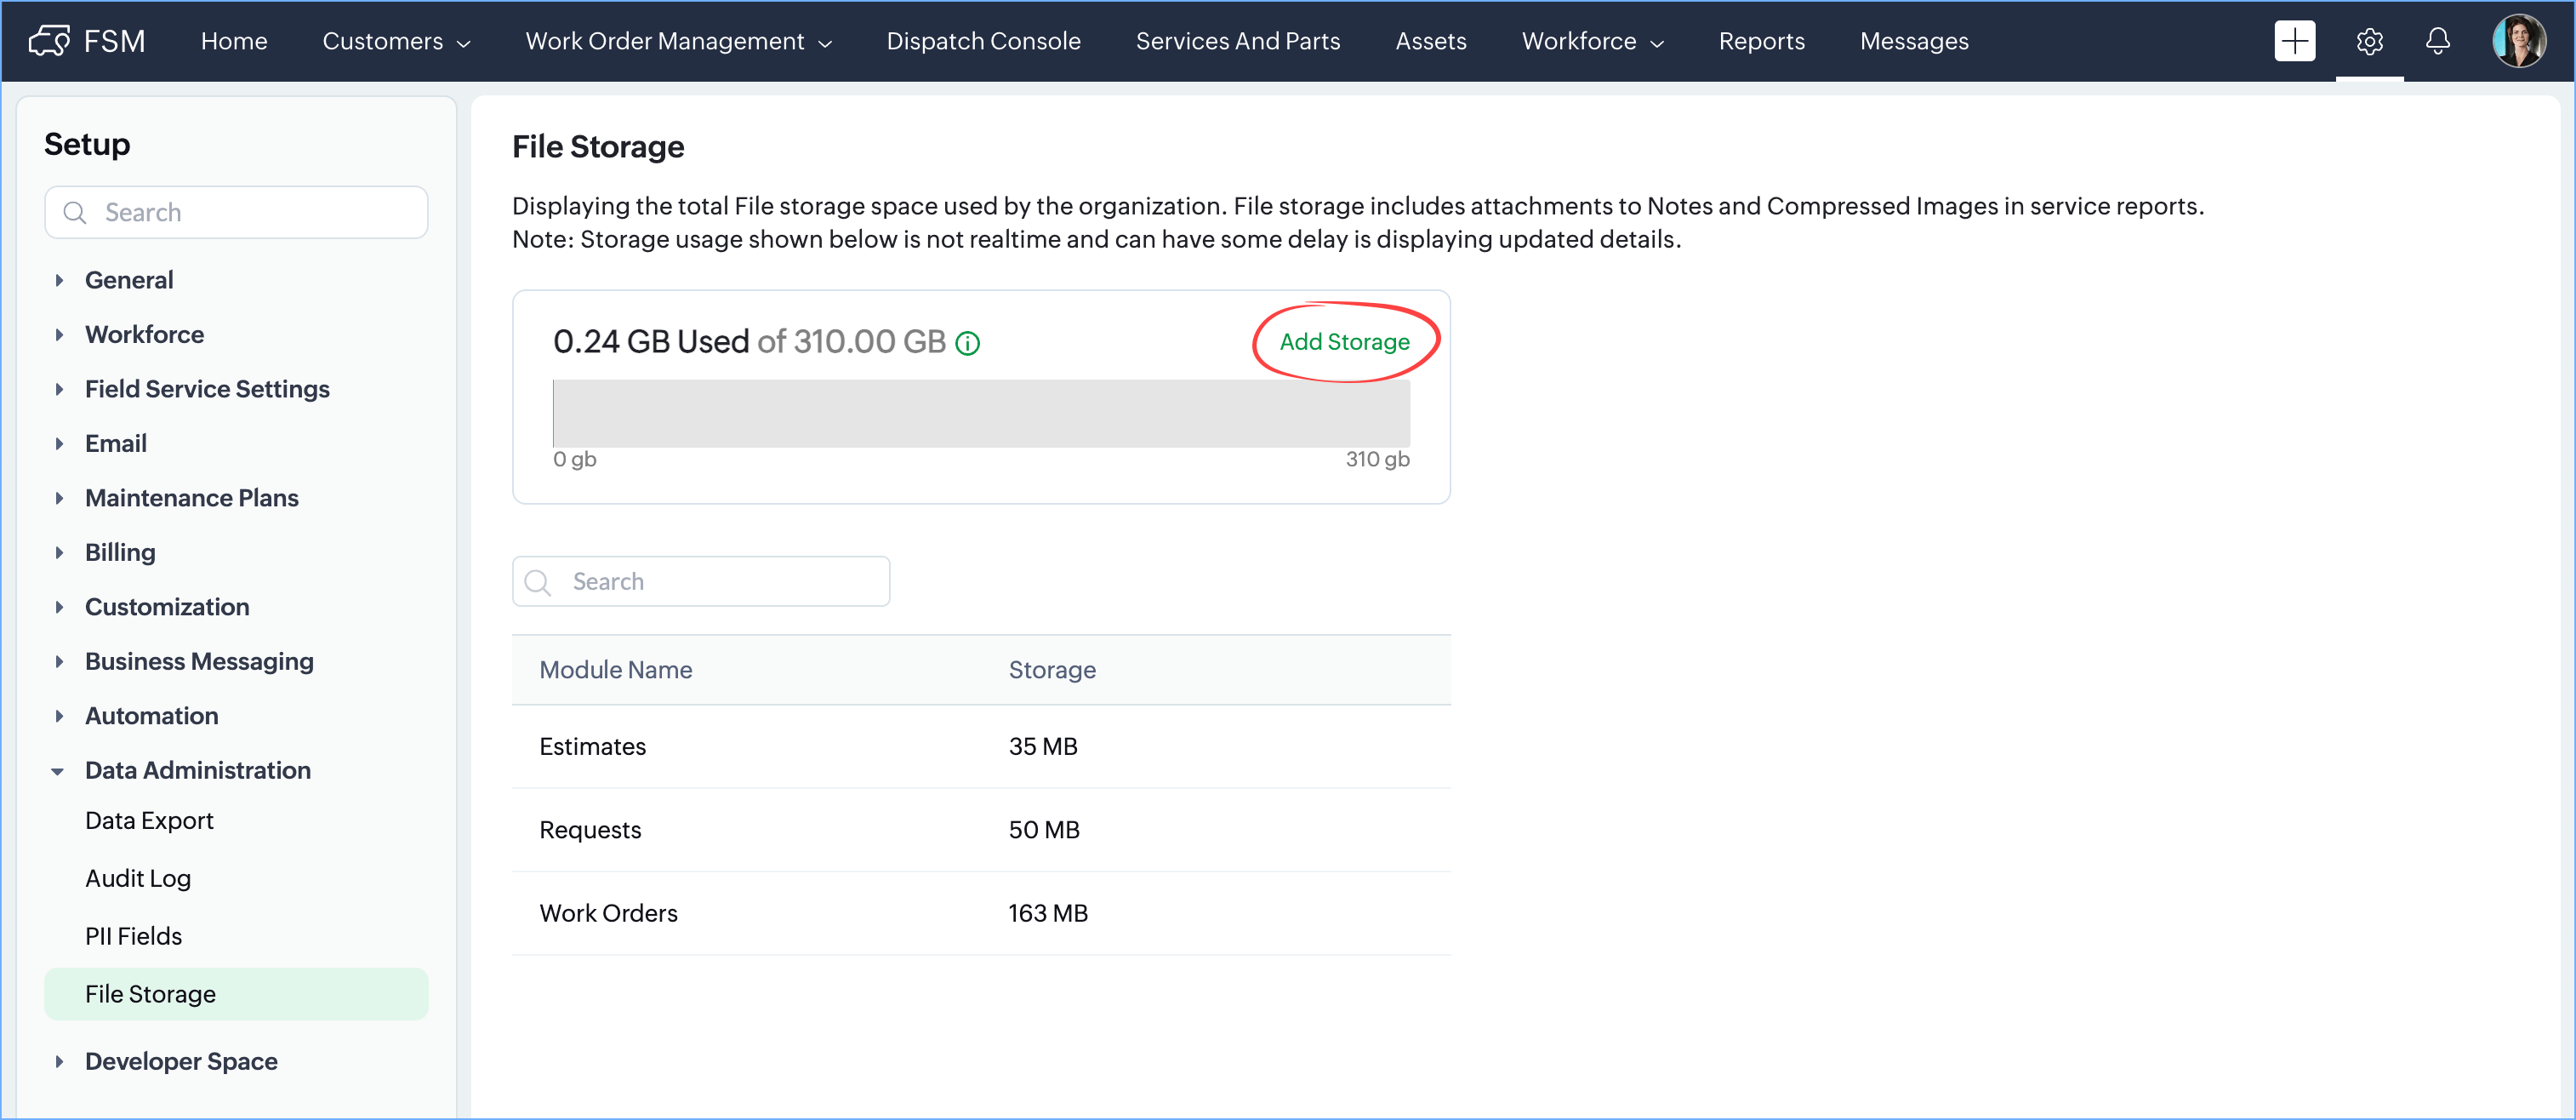The image size is (2576, 1120).
Task: Expand the General setup section
Action: pos(129,280)
